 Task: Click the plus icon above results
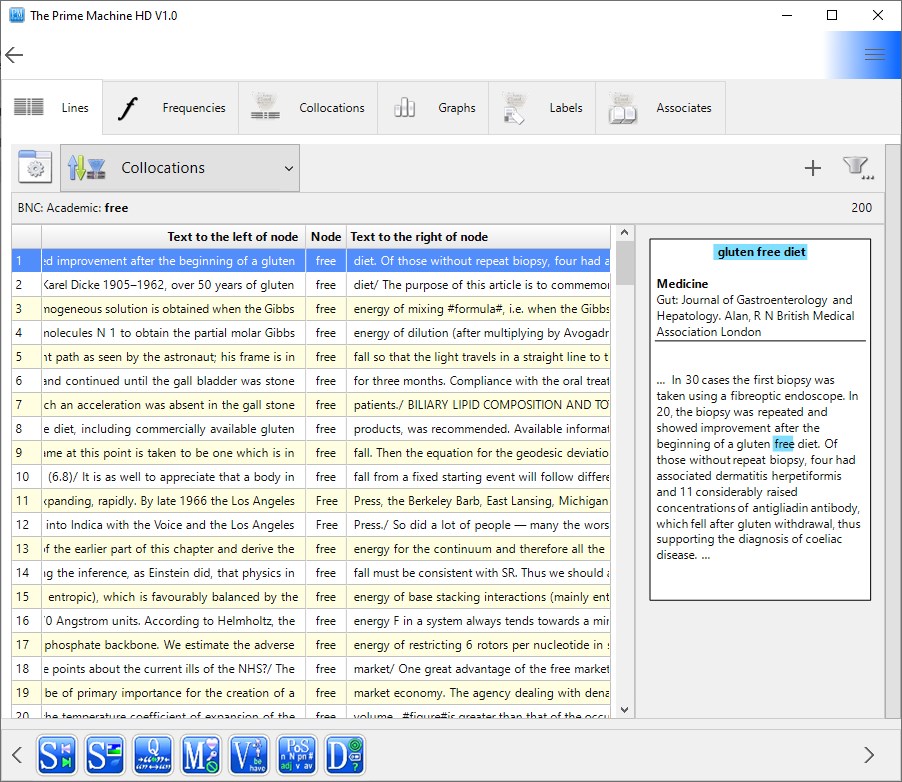pos(812,168)
